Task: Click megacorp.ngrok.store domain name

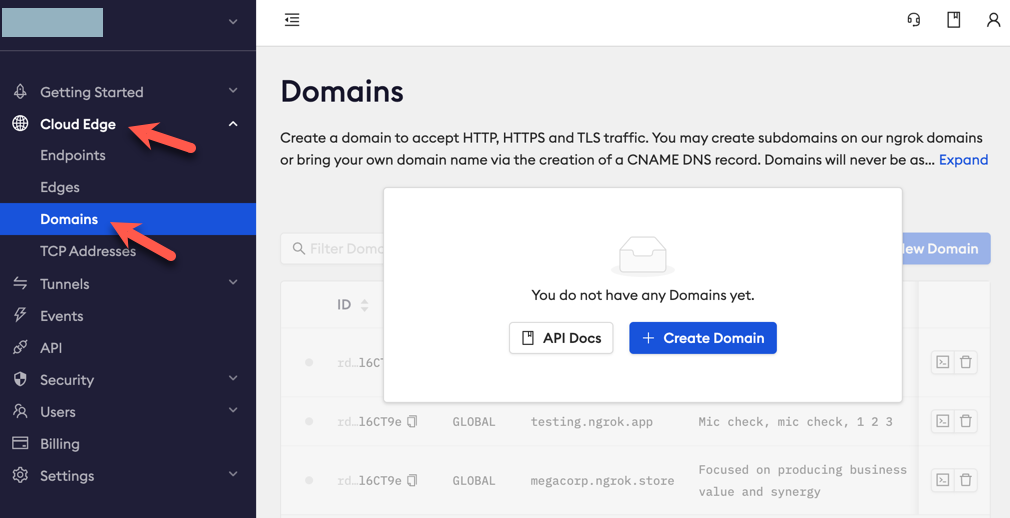Action: (602, 481)
